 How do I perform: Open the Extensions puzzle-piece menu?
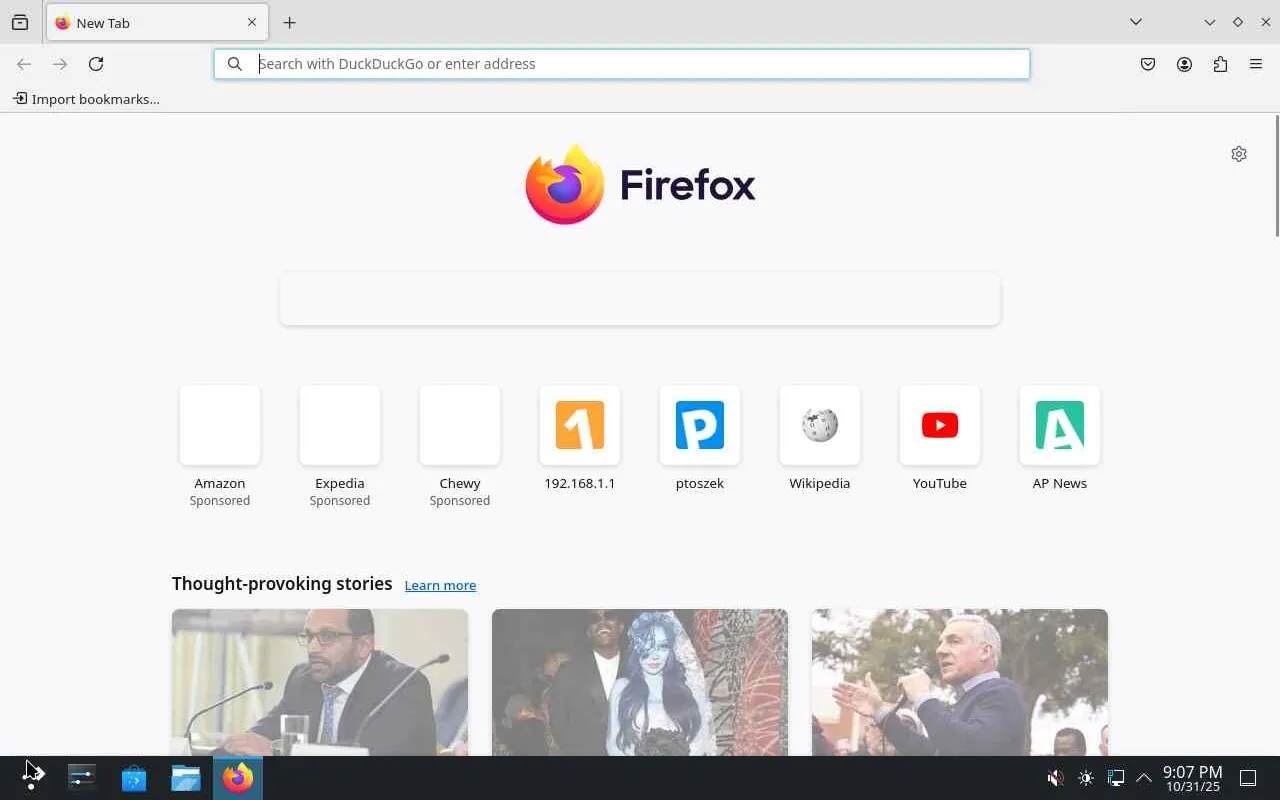(x=1220, y=64)
